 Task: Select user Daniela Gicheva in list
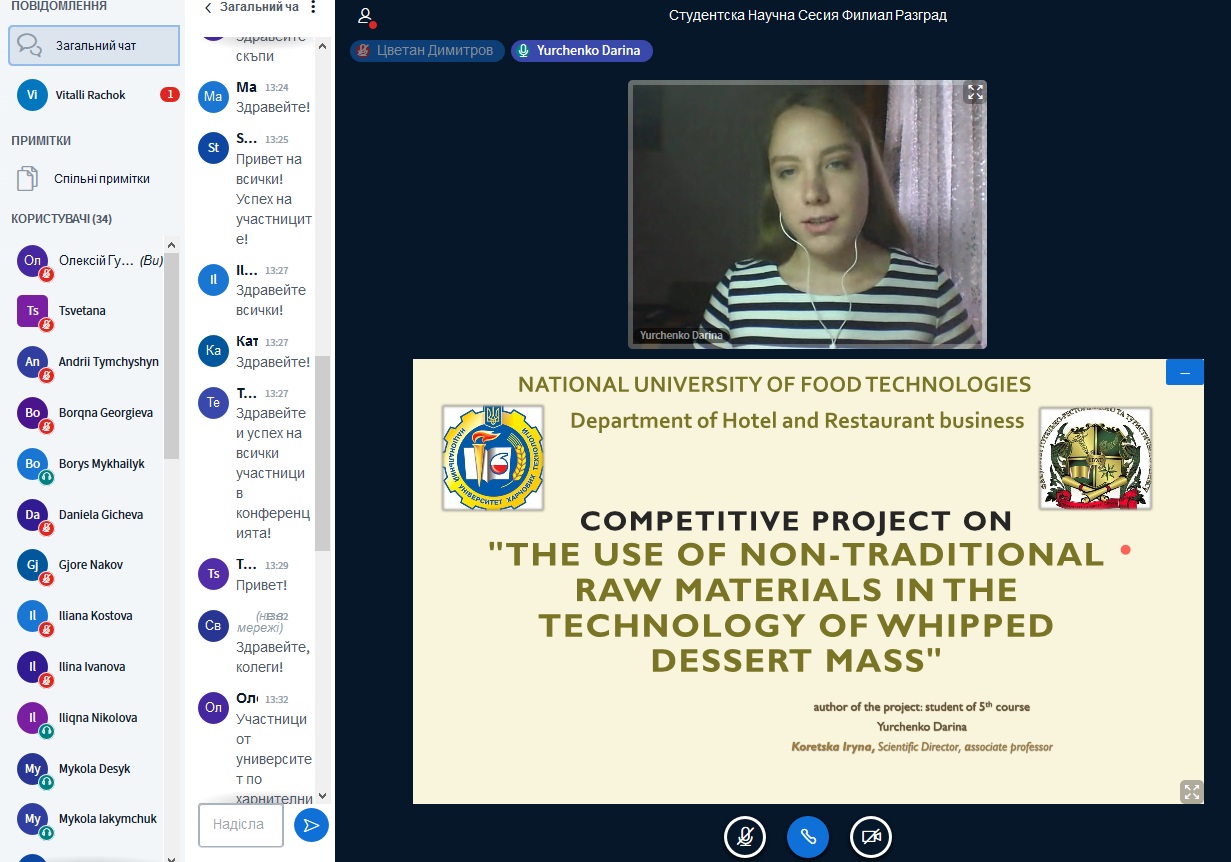pos(100,515)
